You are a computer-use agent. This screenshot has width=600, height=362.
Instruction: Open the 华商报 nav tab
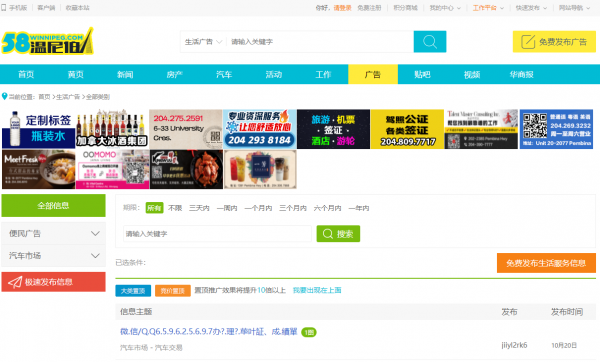[x=522, y=74]
